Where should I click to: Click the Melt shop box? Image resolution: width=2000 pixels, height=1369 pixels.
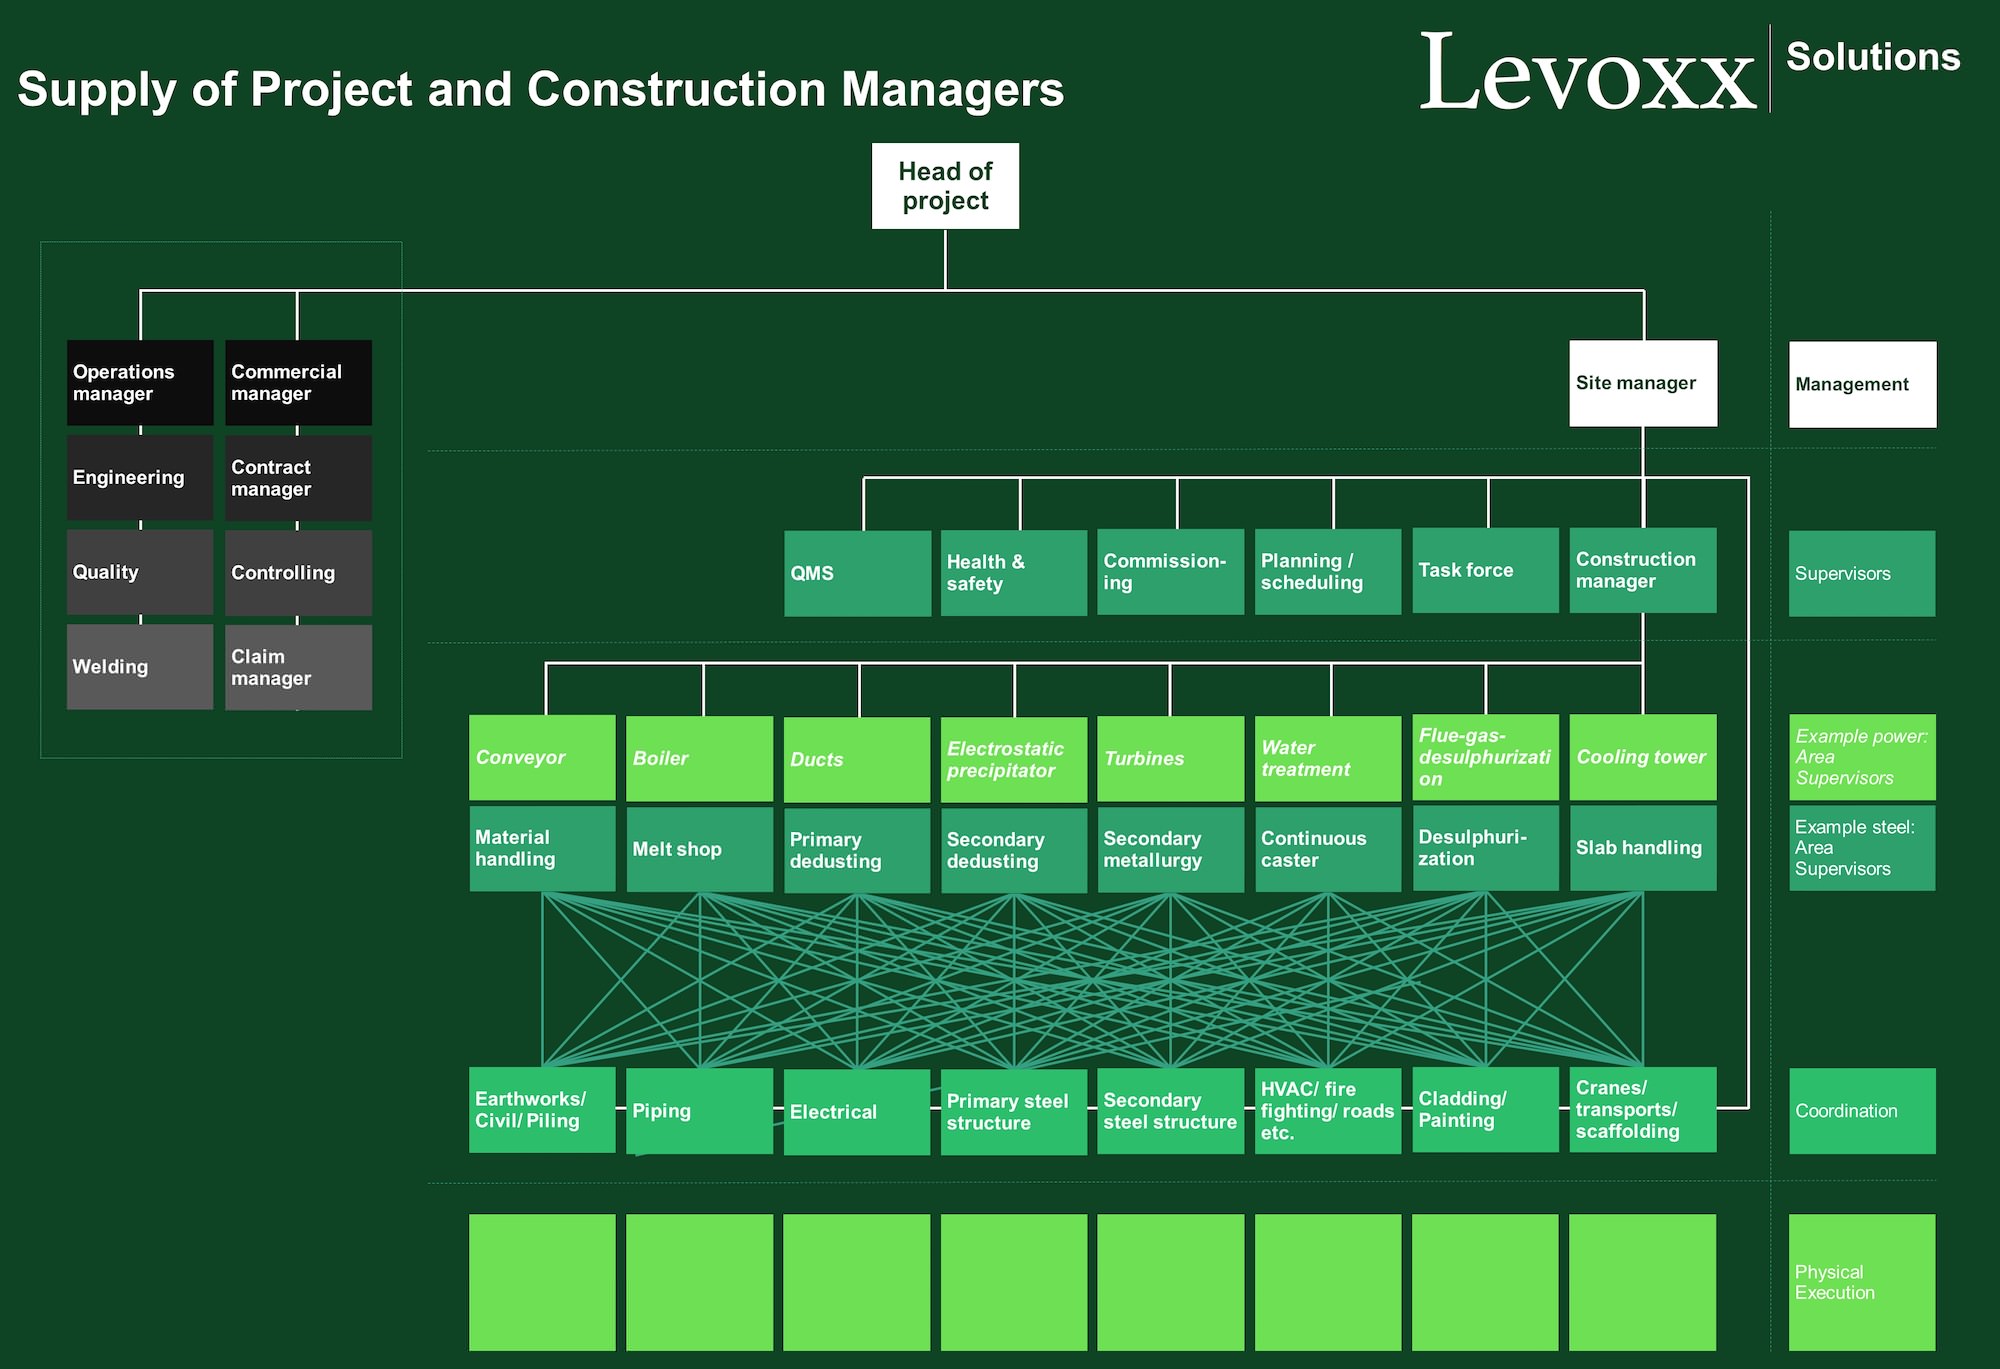click(699, 849)
